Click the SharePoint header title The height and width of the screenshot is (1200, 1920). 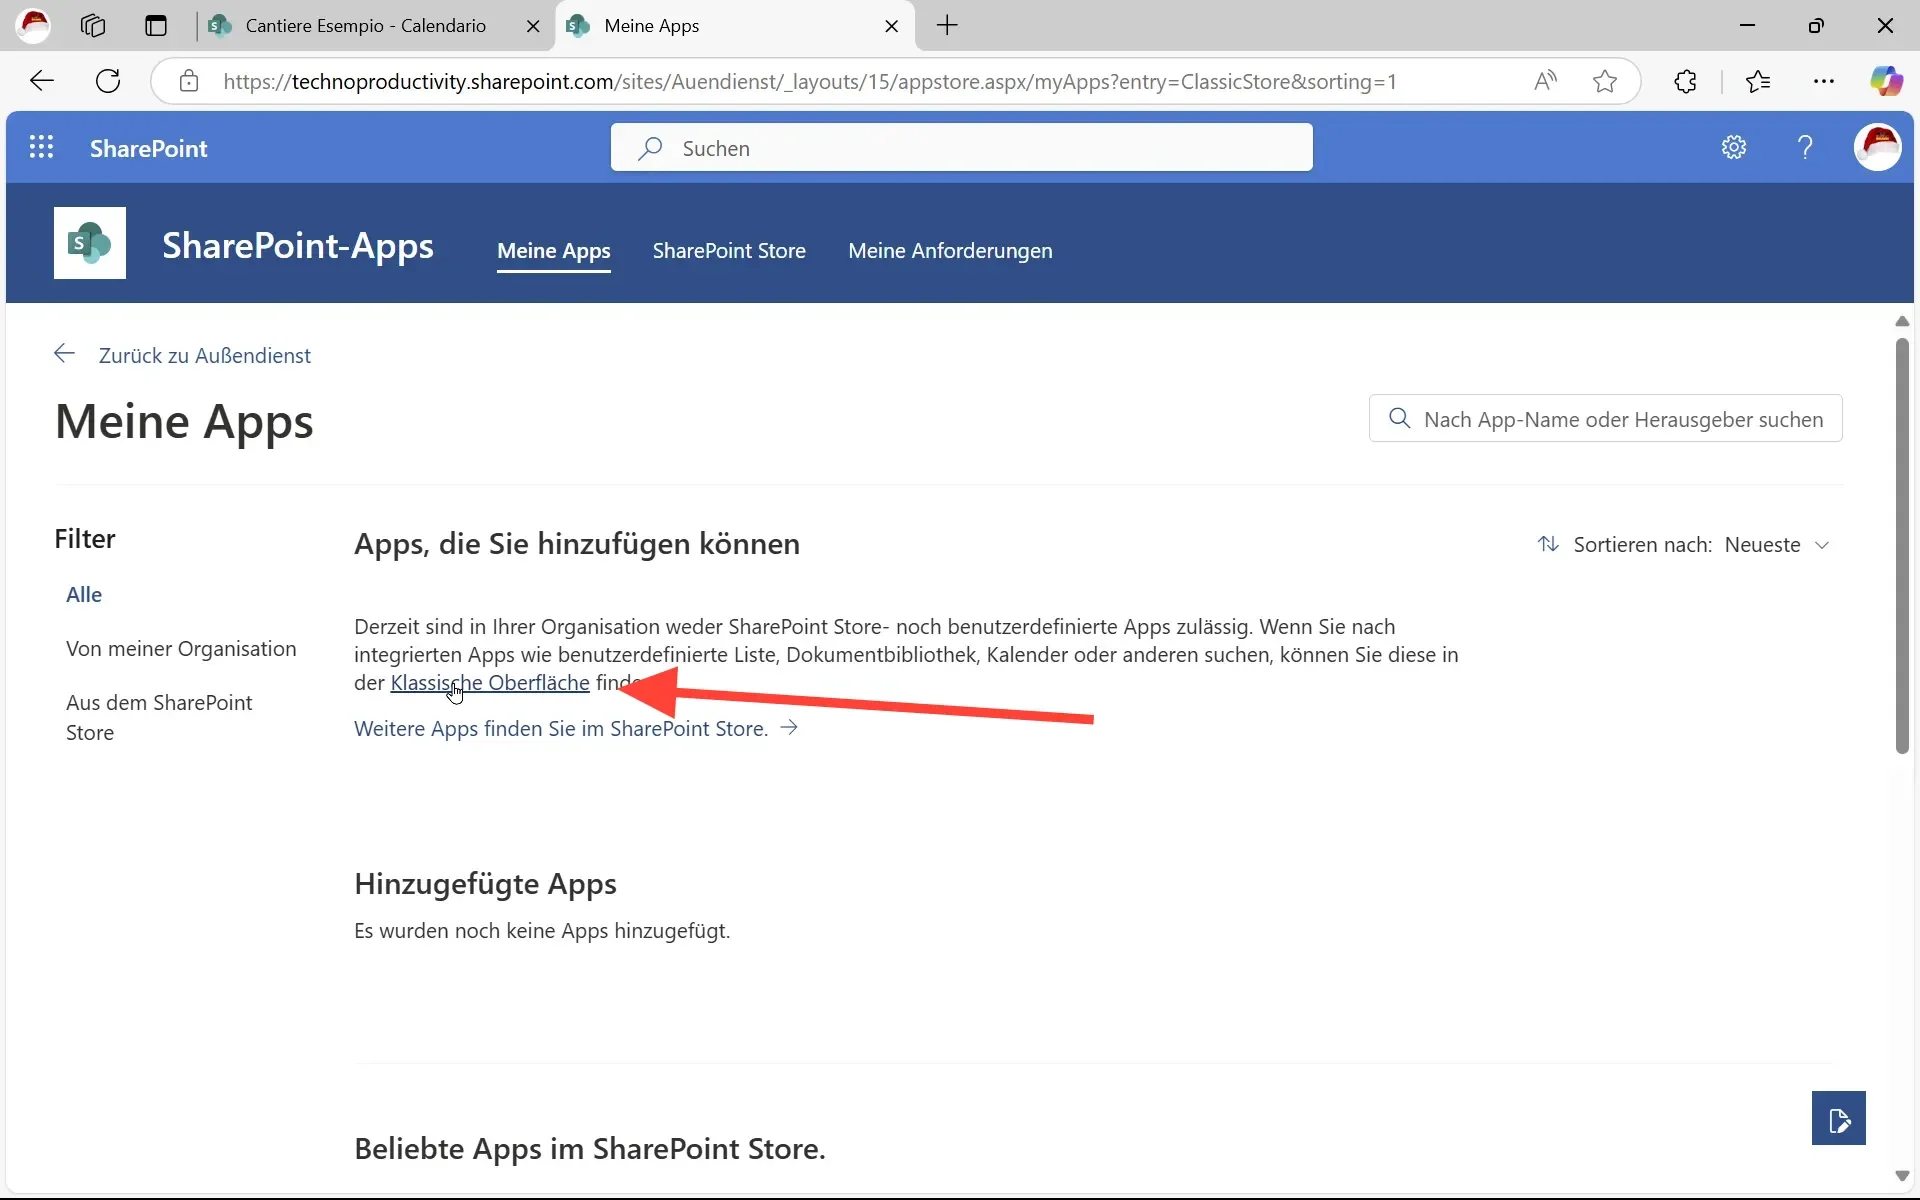[149, 148]
